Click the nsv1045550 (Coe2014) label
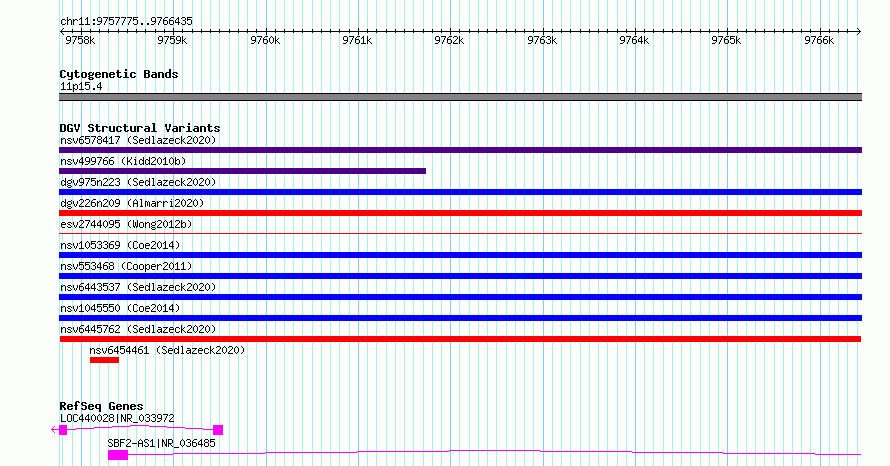The image size is (890, 466). click(x=120, y=308)
